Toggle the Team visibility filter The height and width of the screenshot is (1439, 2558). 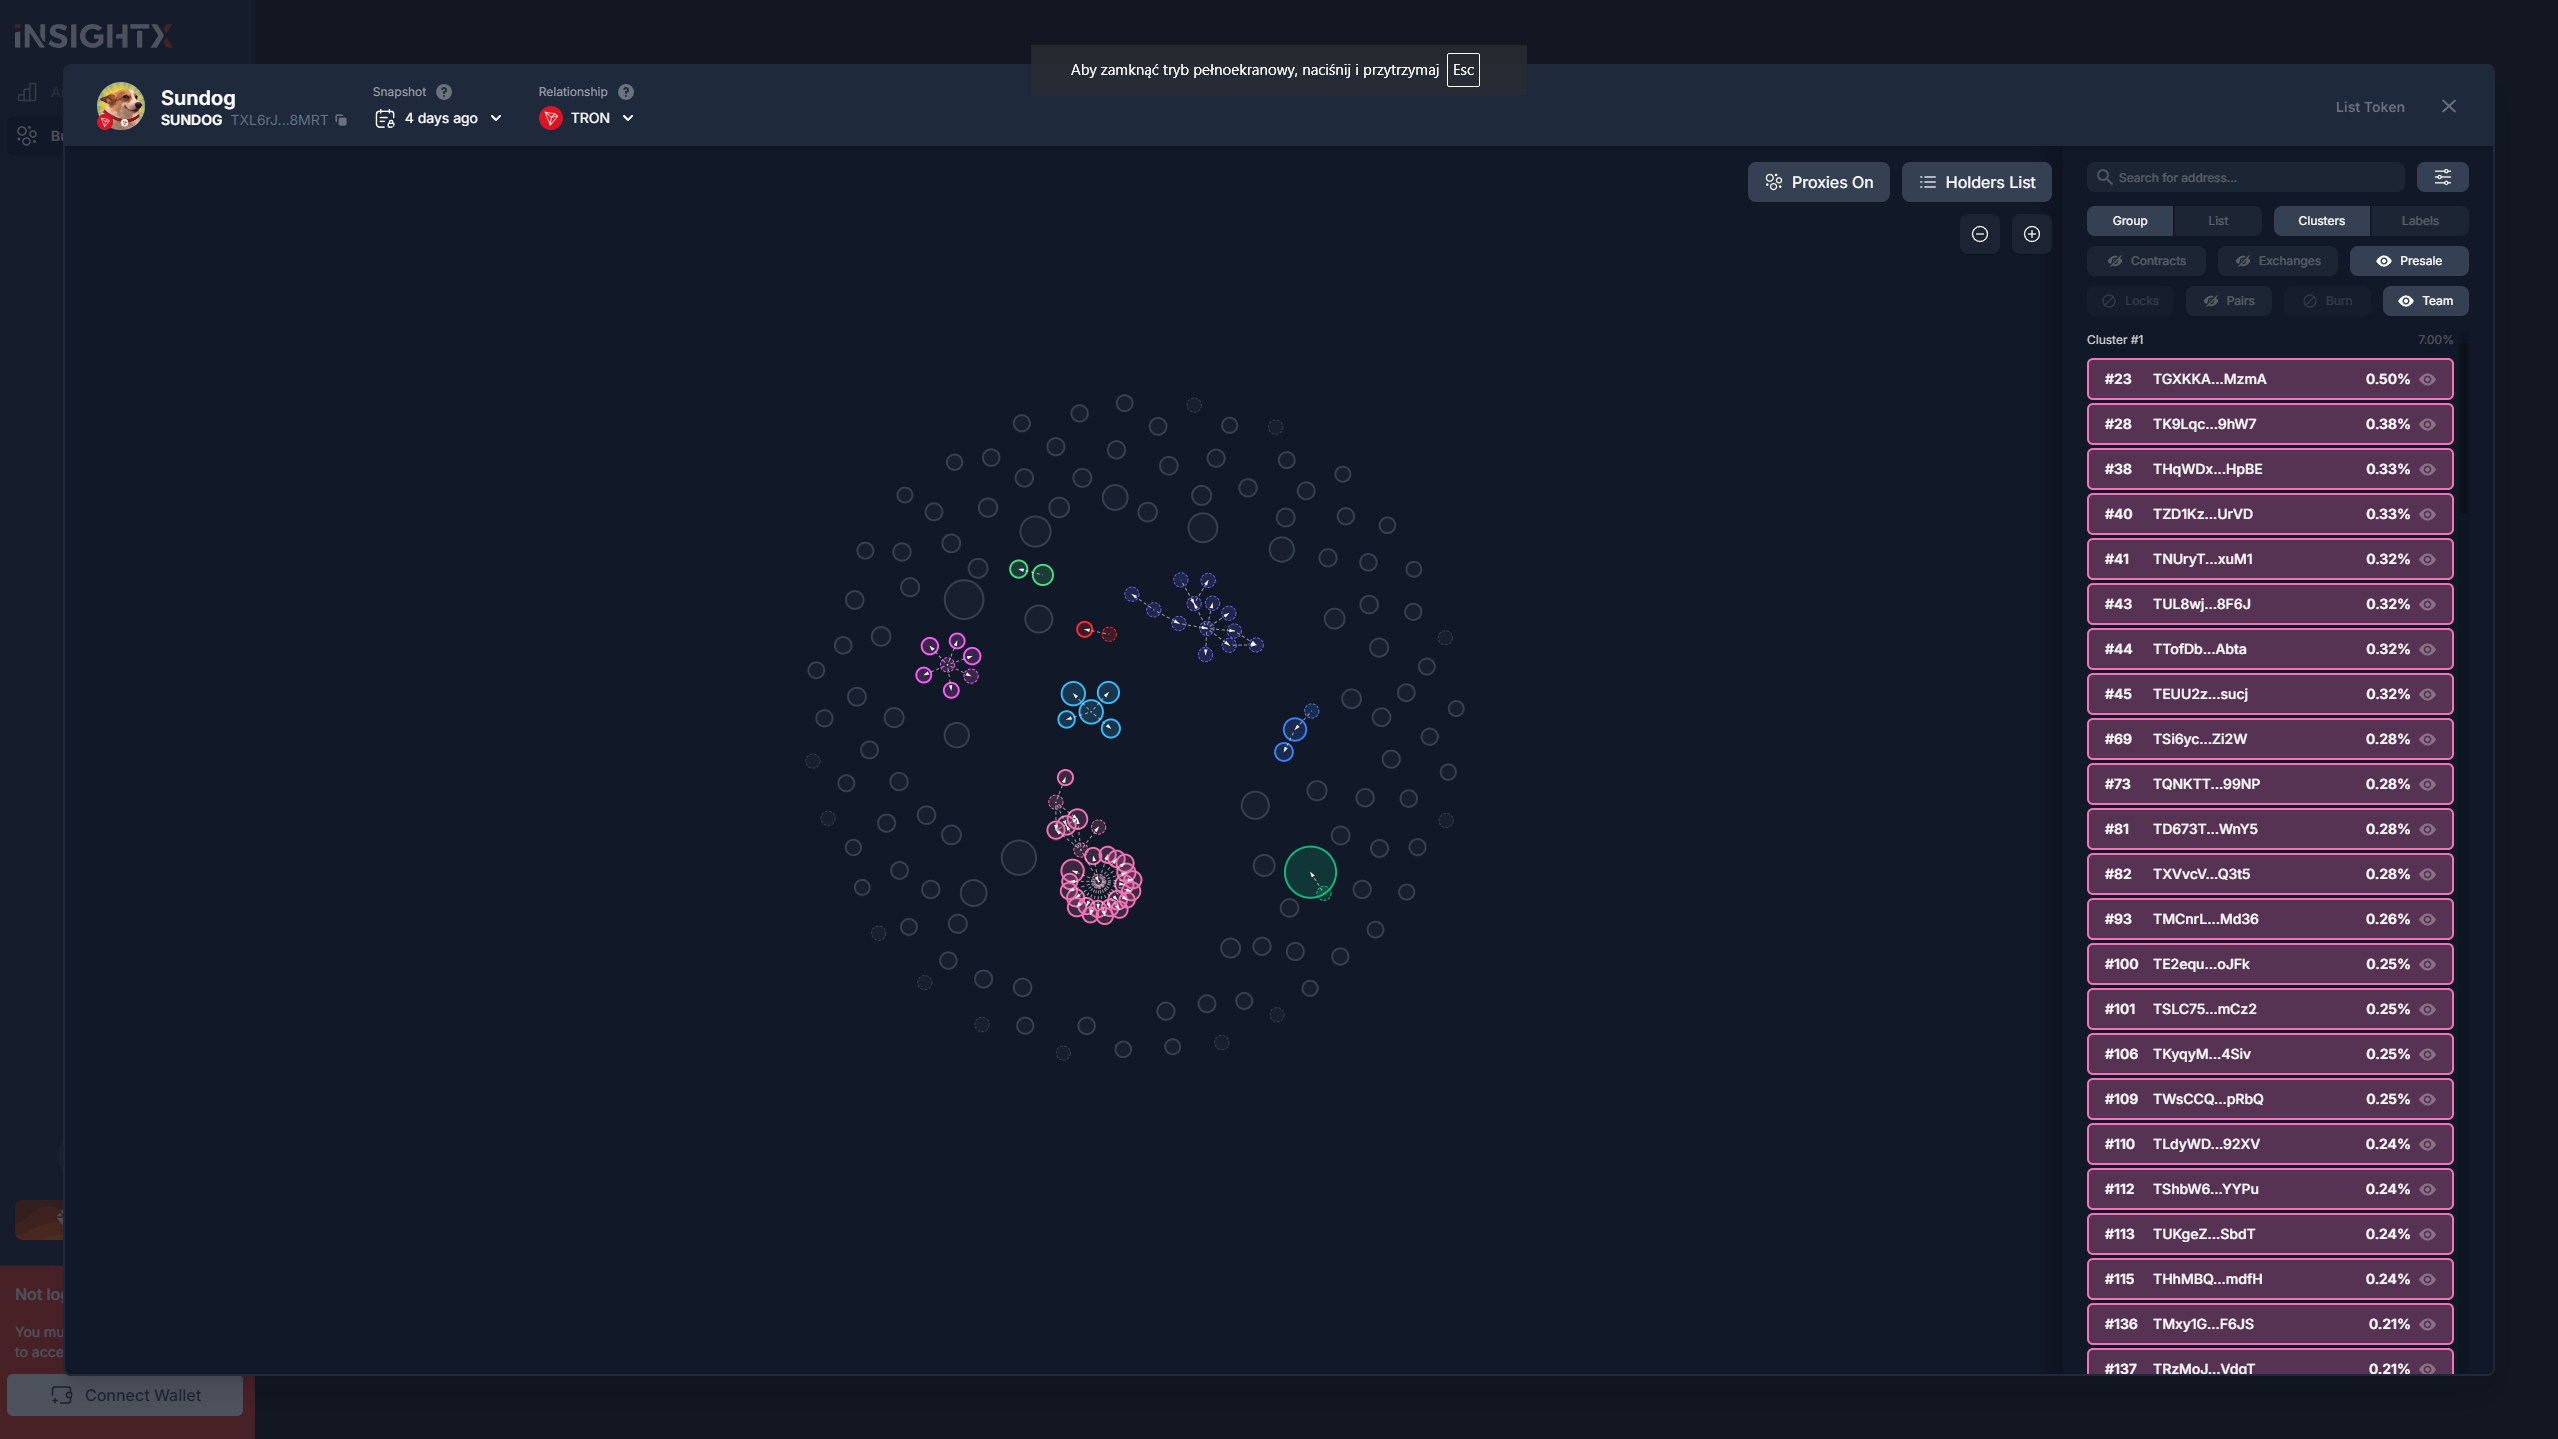pyautogui.click(x=2425, y=301)
